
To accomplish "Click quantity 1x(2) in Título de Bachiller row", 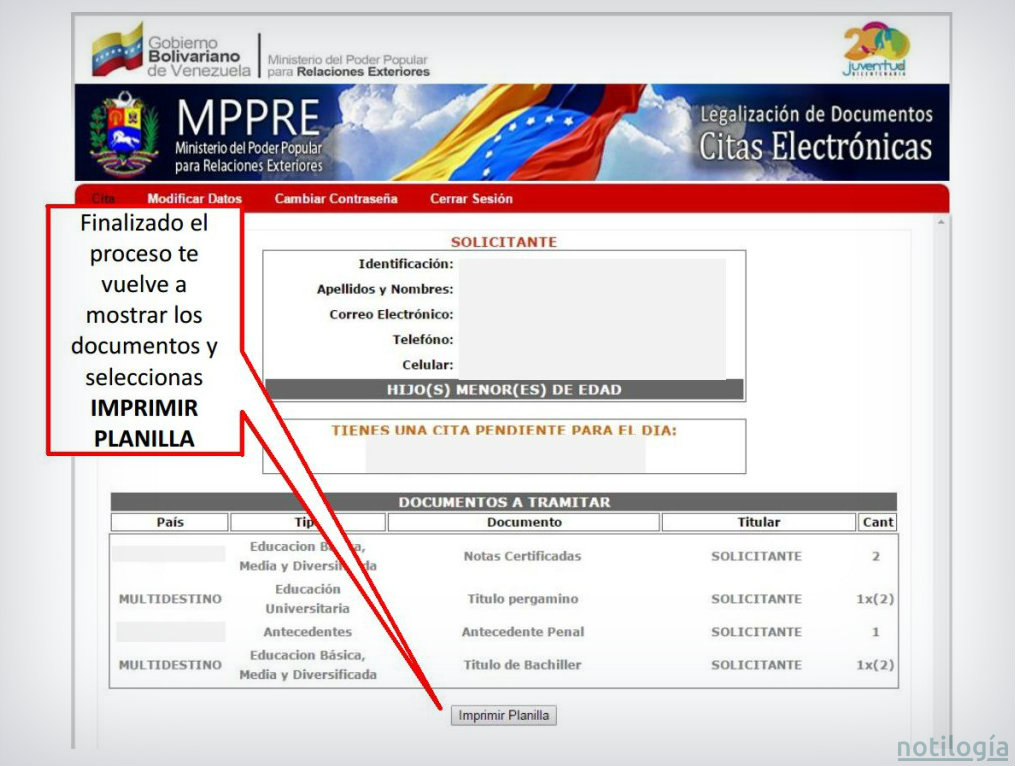I will (x=875, y=665).
